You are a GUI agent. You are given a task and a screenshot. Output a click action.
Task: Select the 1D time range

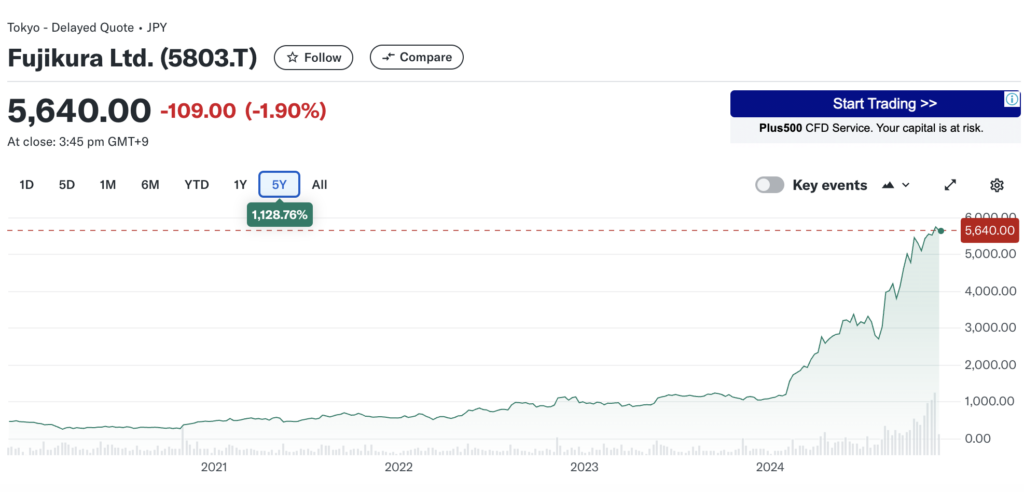[27, 185]
